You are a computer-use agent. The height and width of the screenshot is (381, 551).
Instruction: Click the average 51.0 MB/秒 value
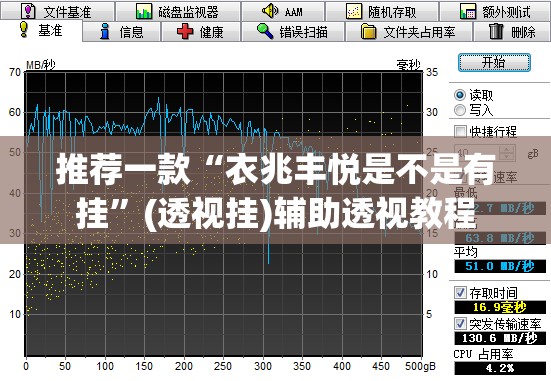pos(500,266)
